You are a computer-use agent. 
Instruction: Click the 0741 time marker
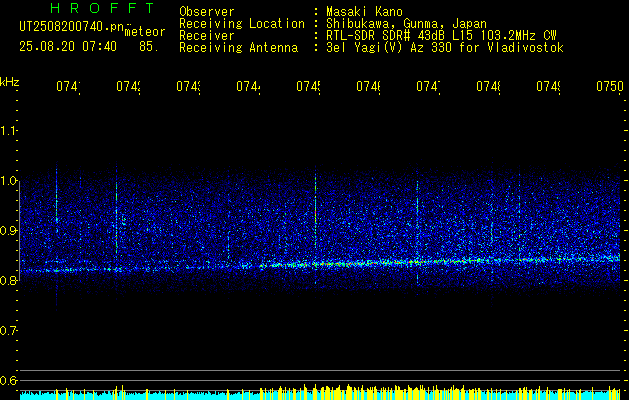[x=68, y=86]
